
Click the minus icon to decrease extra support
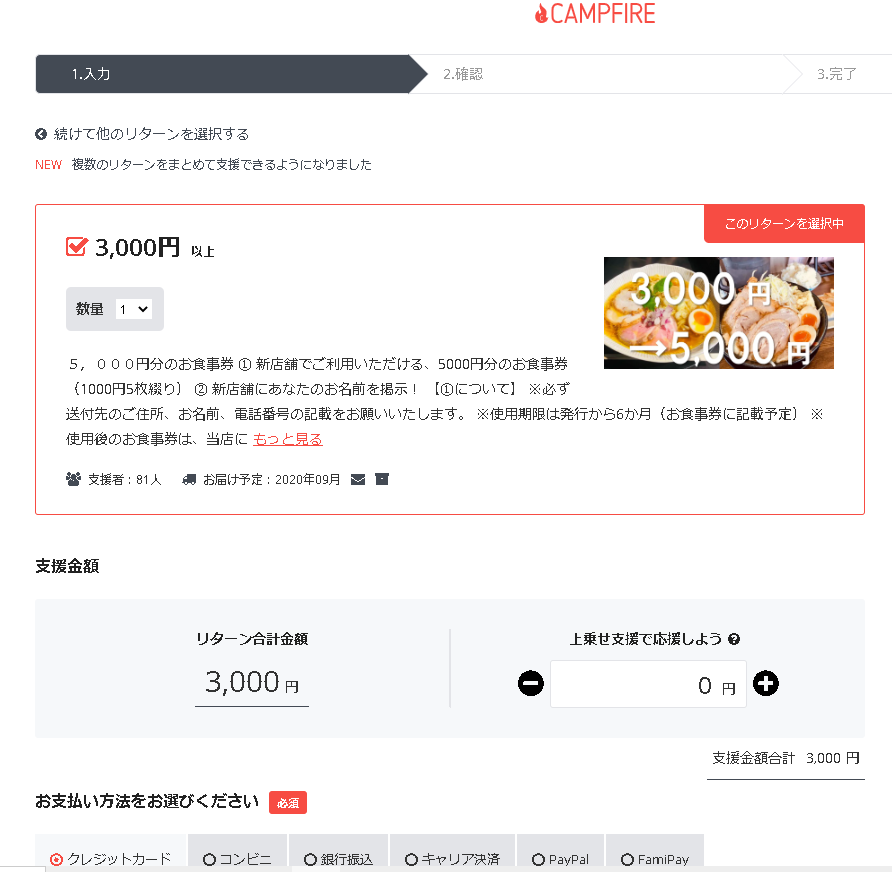tap(531, 683)
